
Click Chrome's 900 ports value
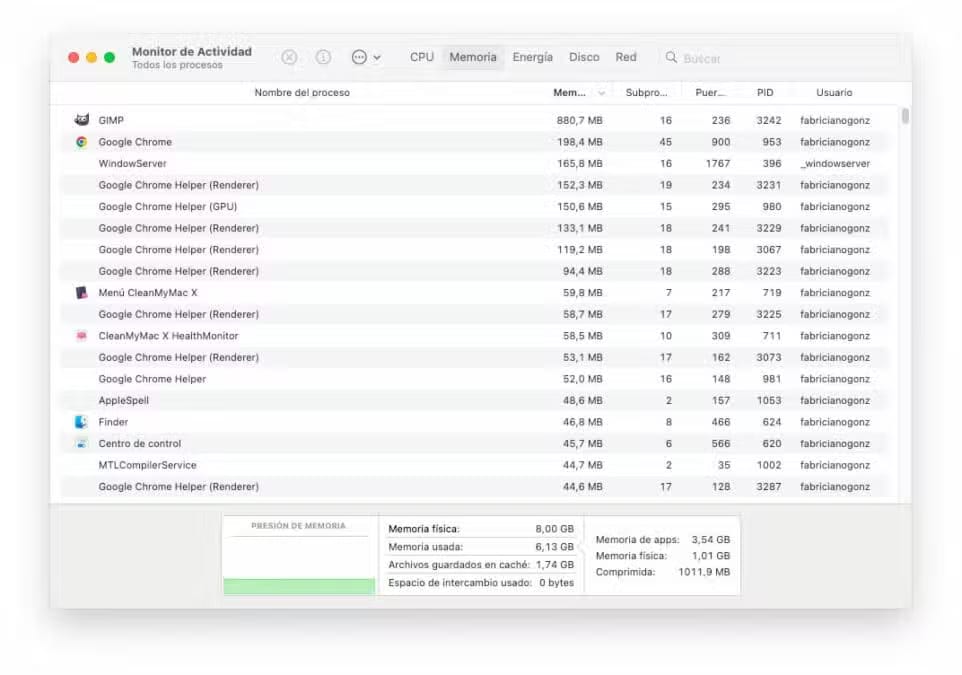pyautogui.click(x=720, y=142)
